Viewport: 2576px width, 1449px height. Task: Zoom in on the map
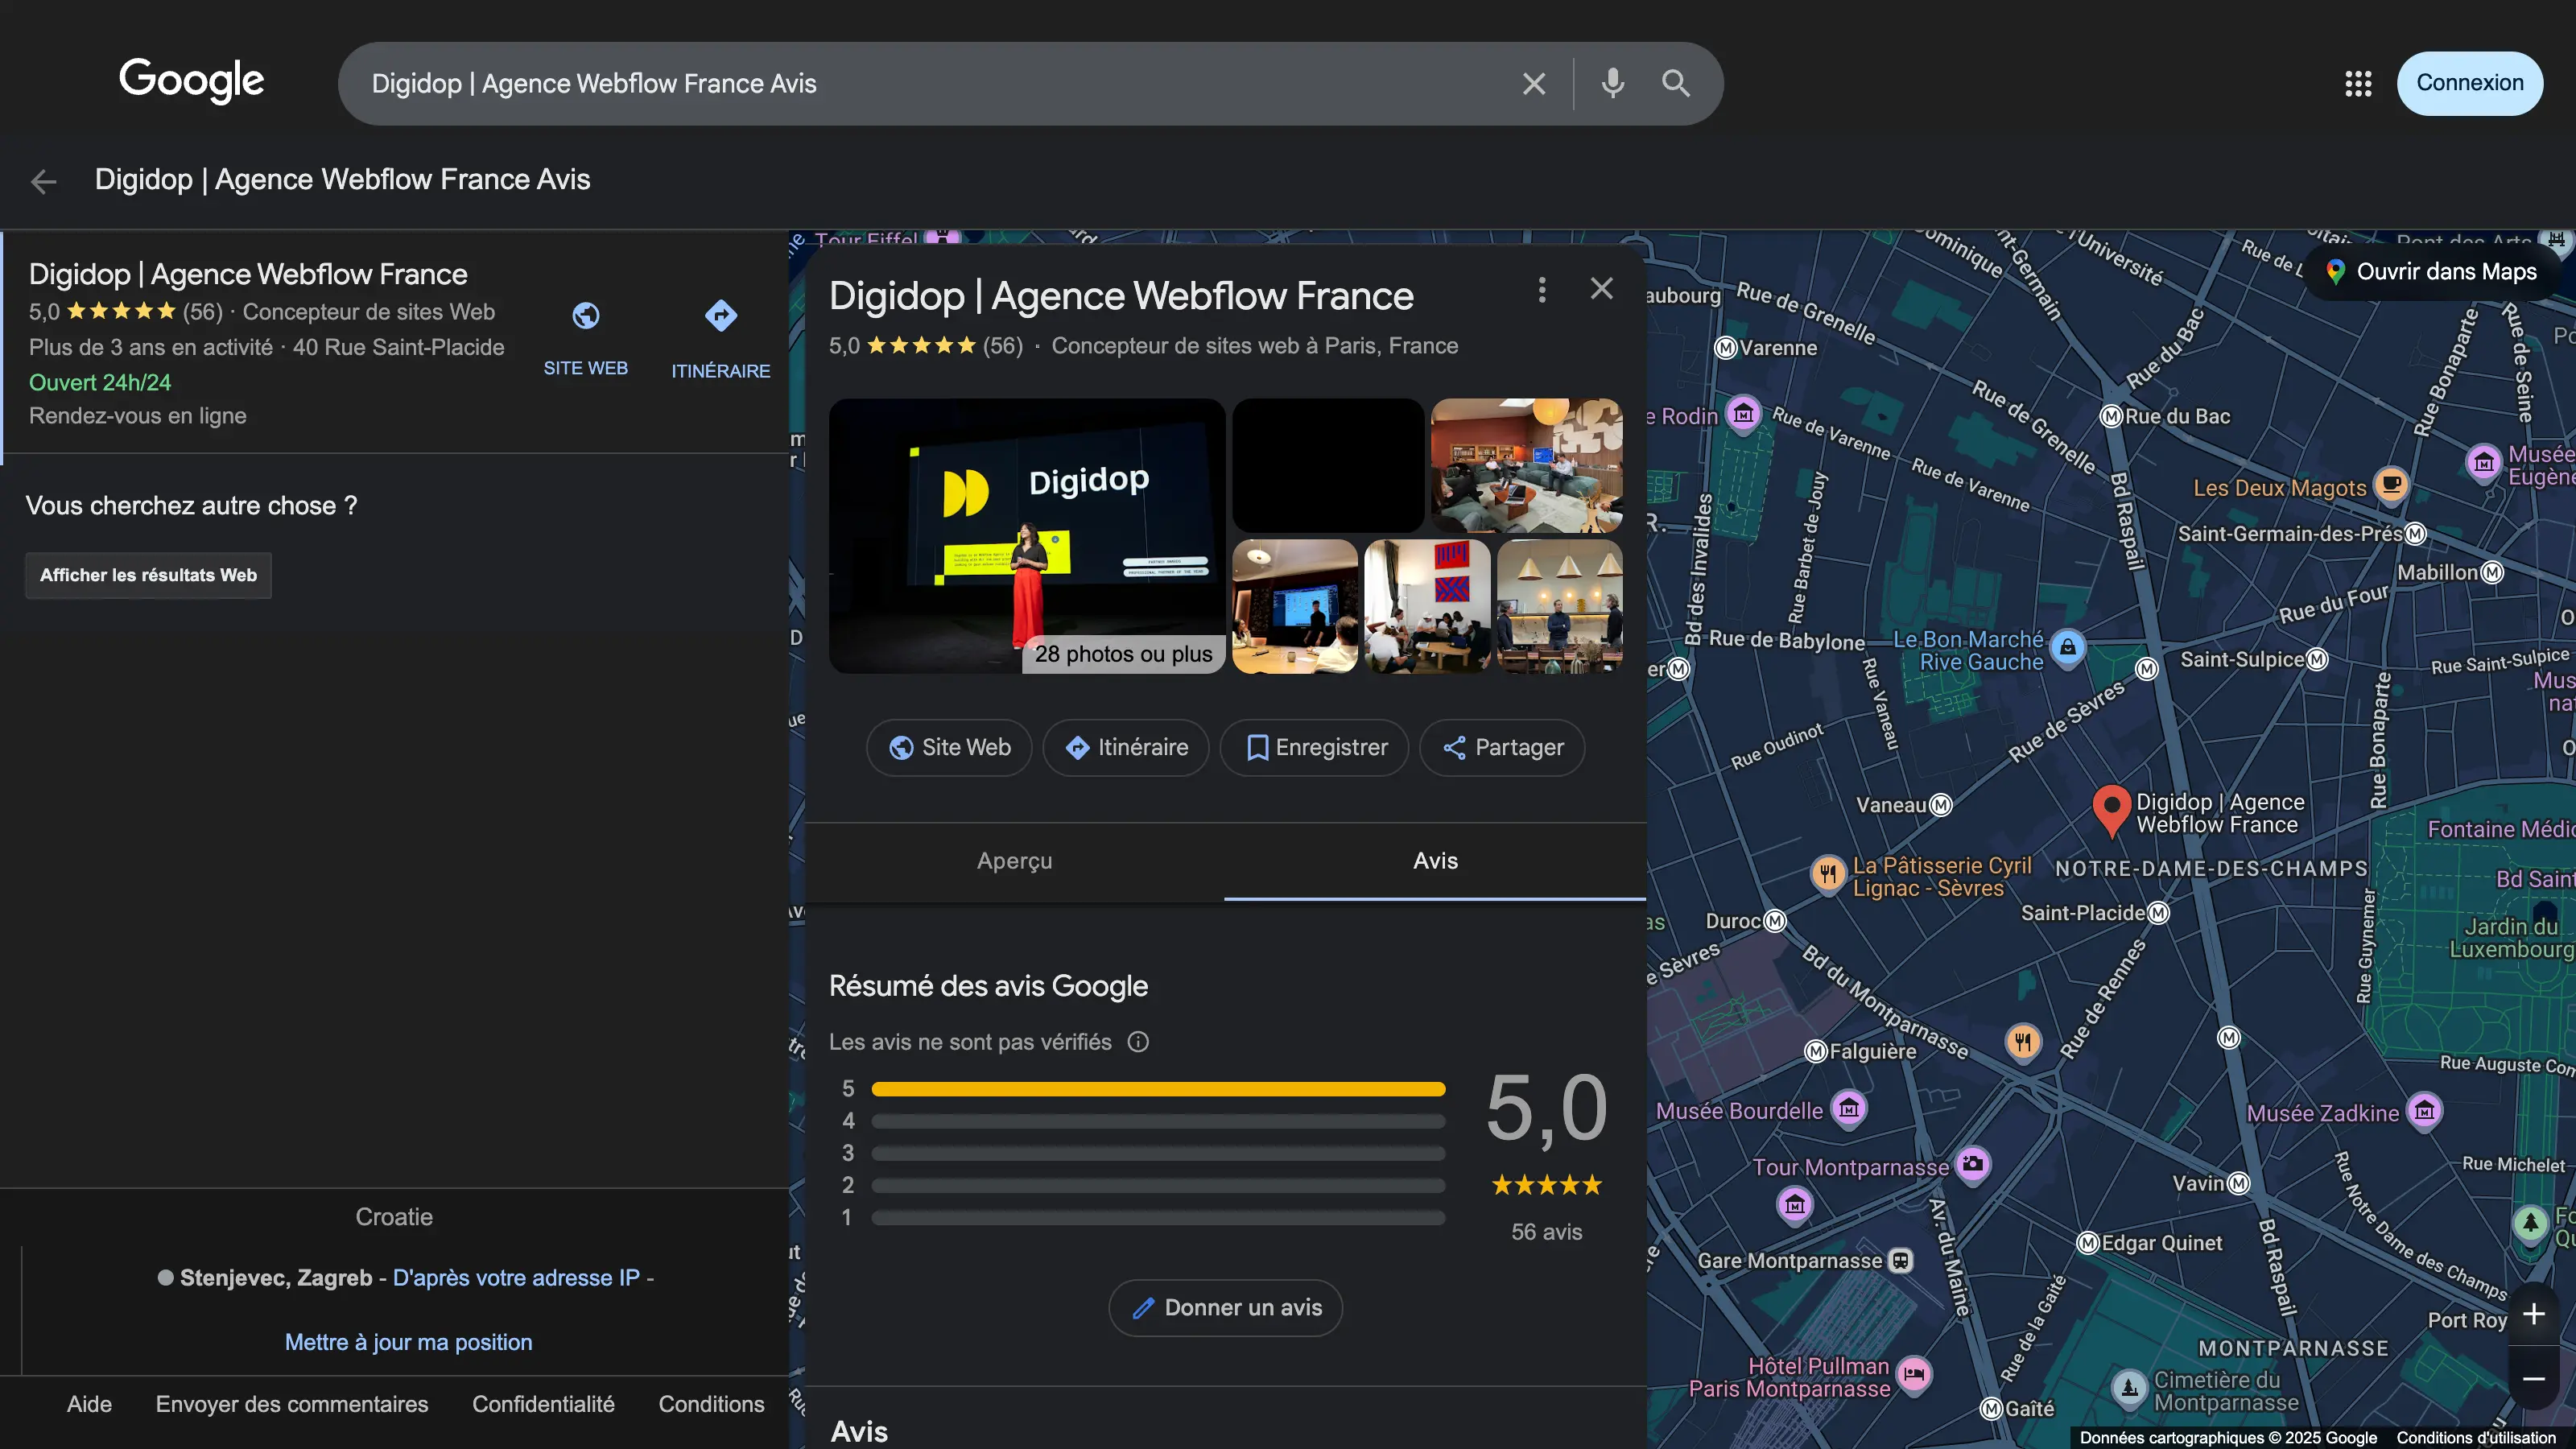click(x=2534, y=1314)
